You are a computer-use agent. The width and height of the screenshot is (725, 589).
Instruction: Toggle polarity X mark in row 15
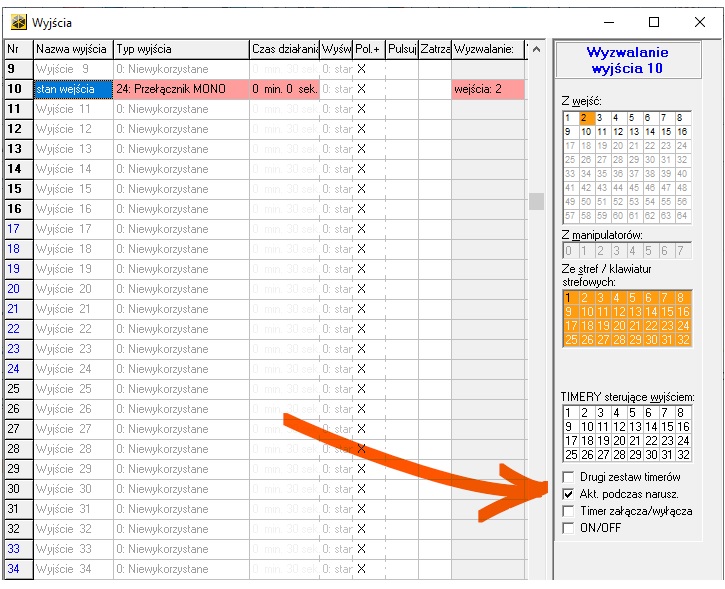(361, 189)
